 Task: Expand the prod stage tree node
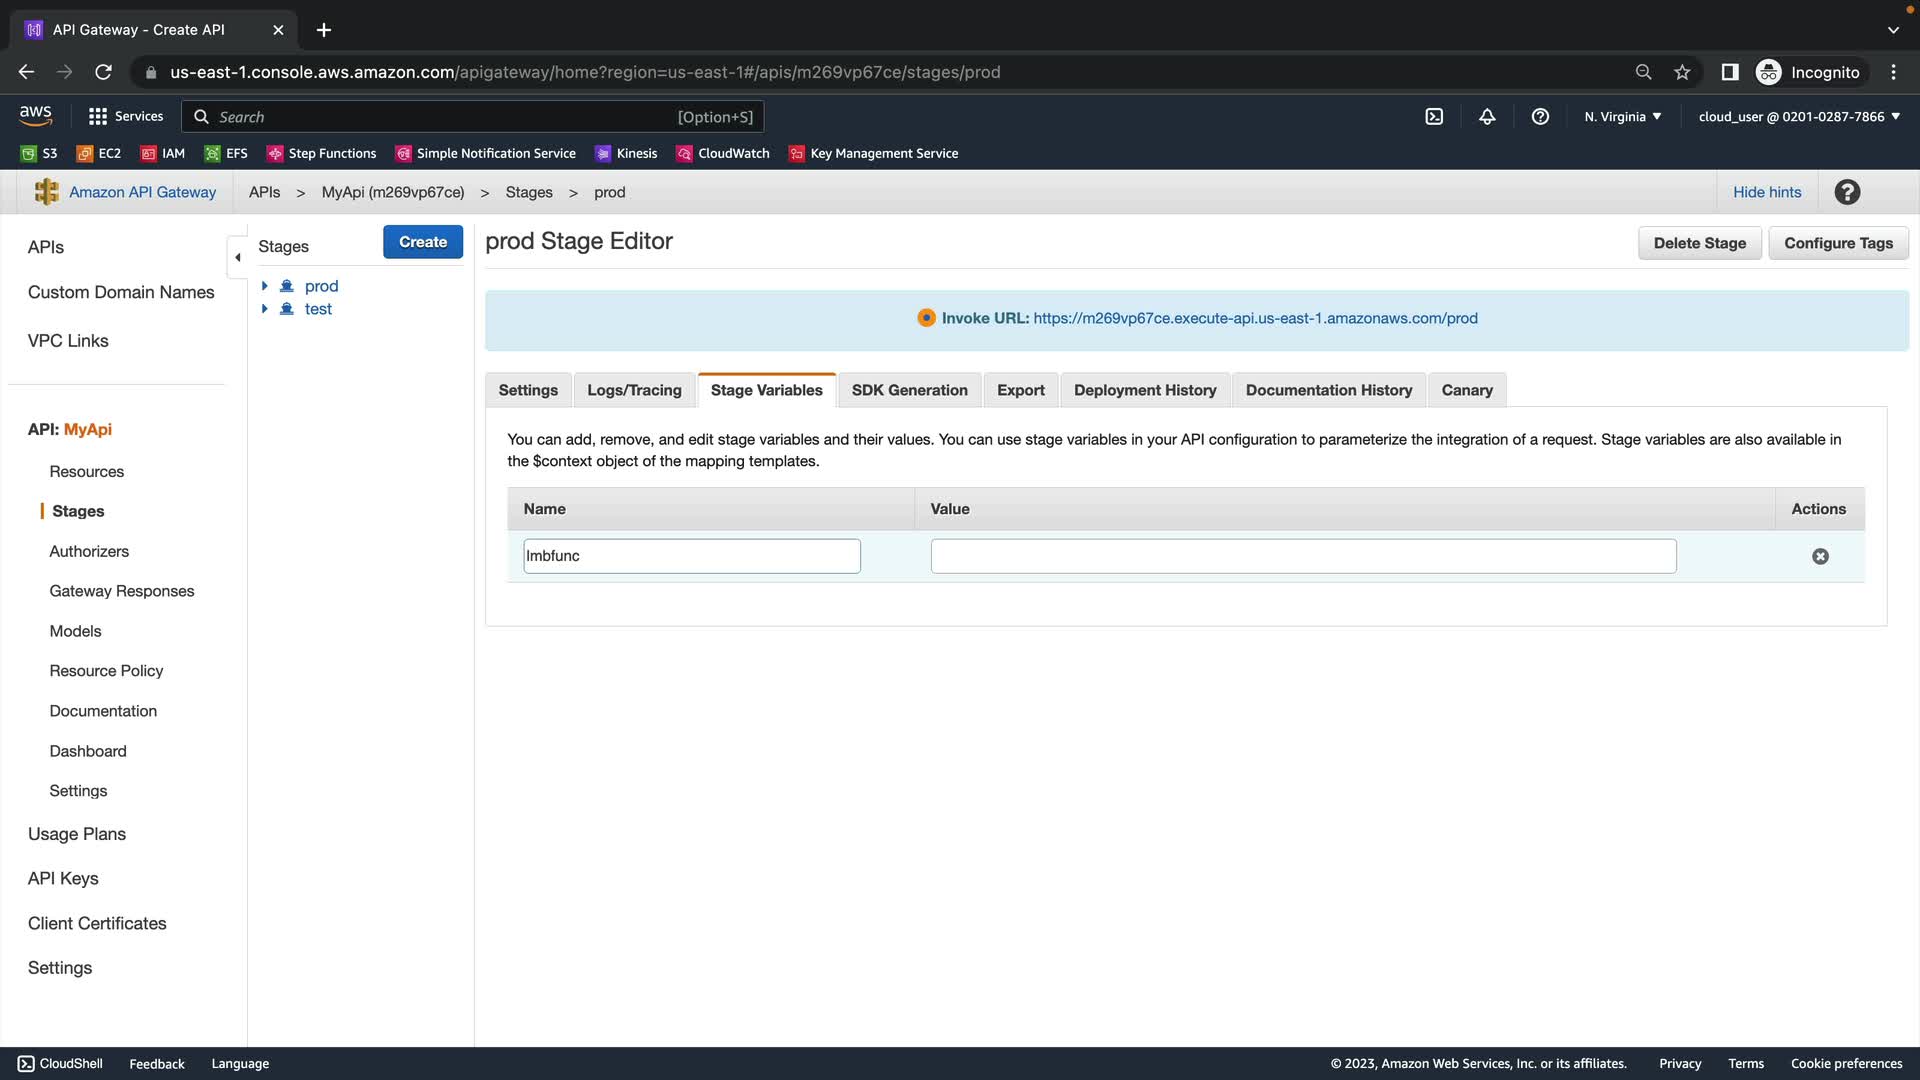[265, 286]
